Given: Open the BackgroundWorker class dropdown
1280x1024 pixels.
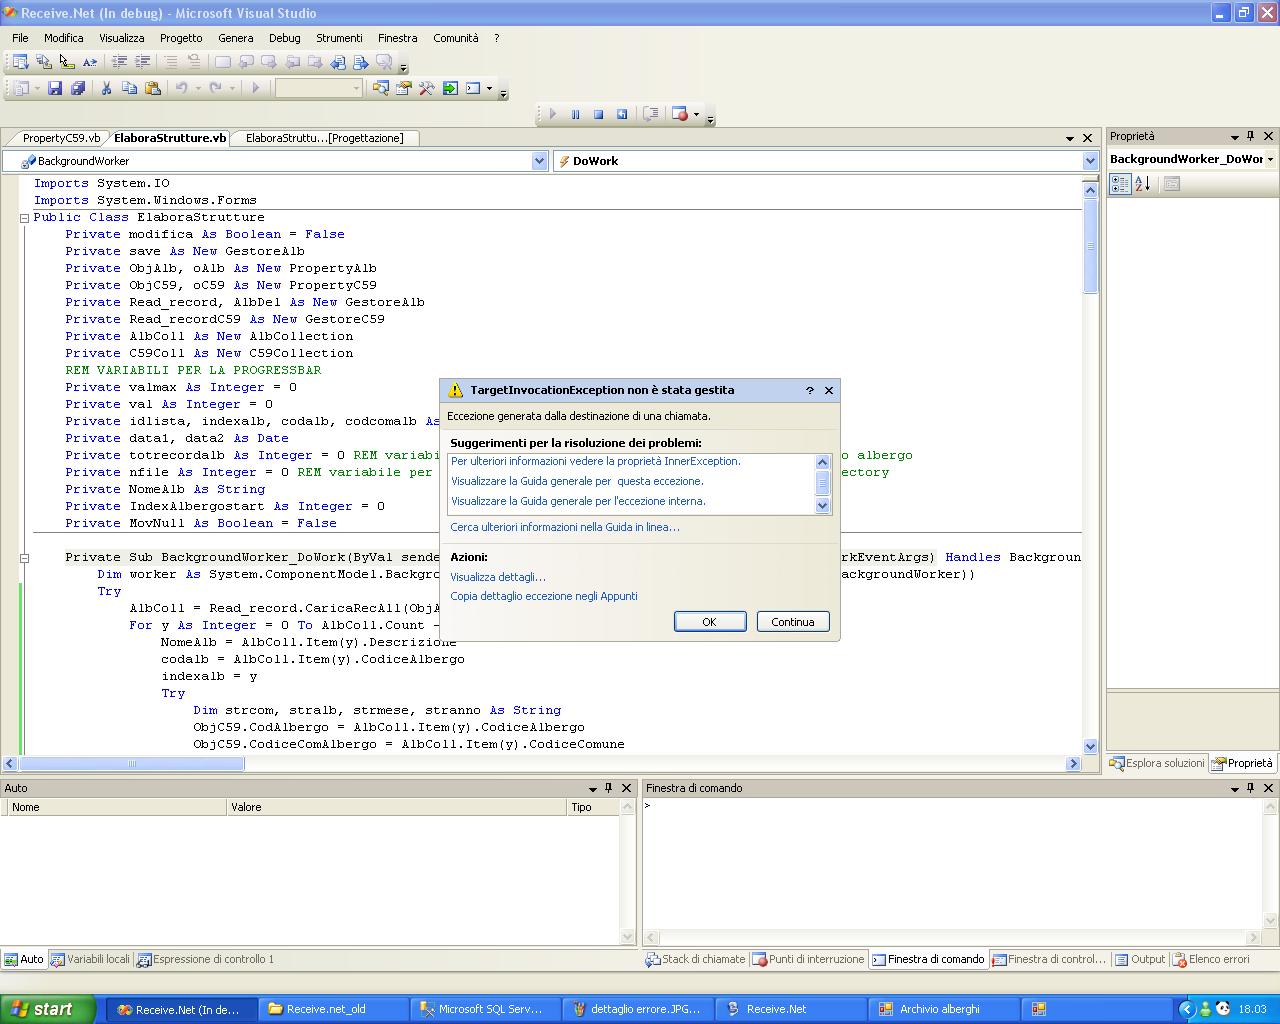Looking at the screenshot, I should coord(539,161).
